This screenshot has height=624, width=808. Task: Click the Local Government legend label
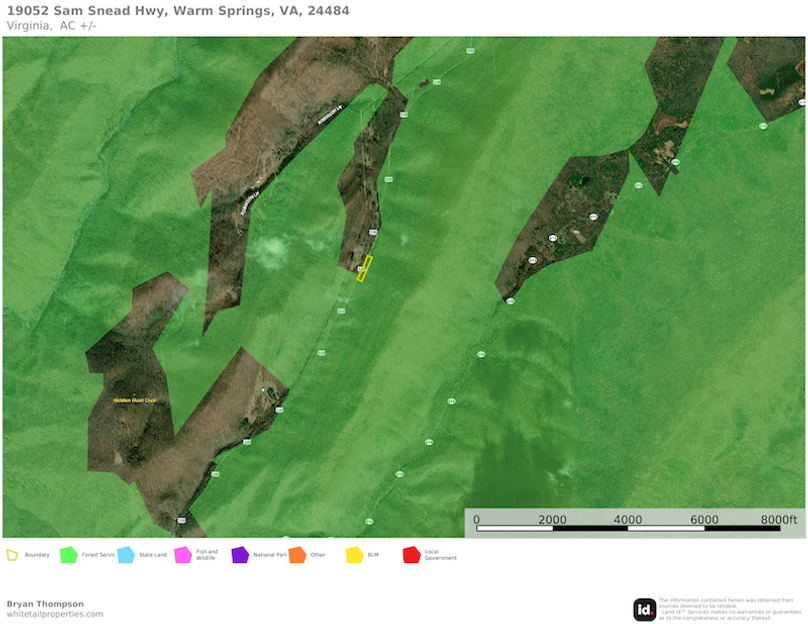439,555
